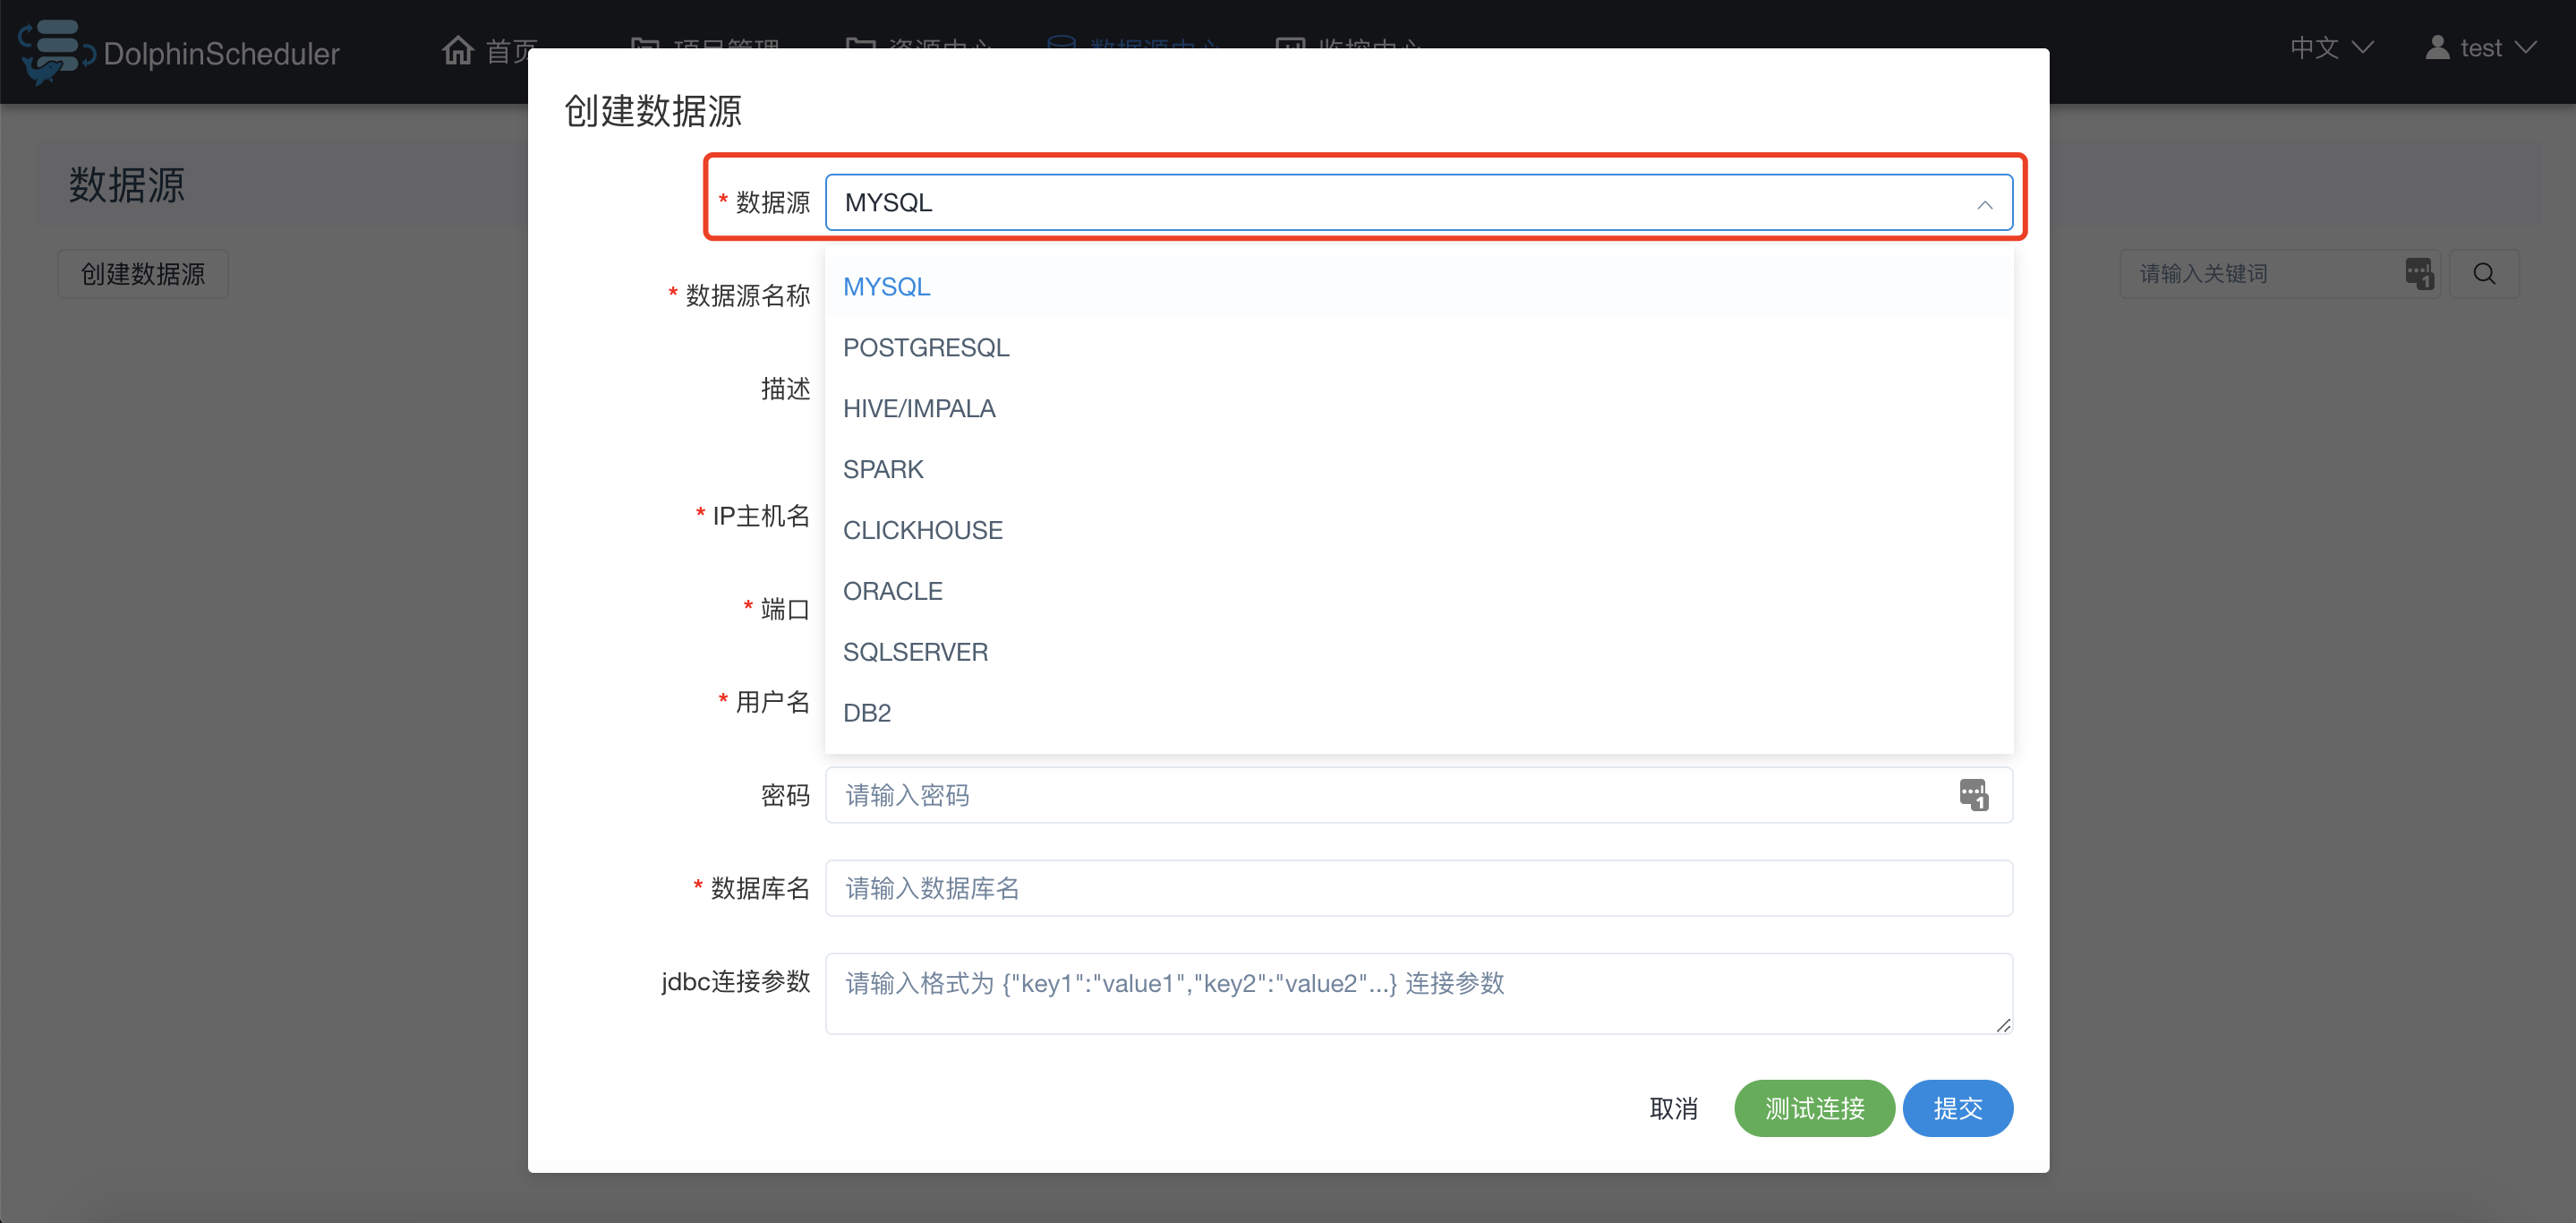This screenshot has height=1223, width=2576.
Task: Focus the jdbc连接参数 textarea
Action: click(x=1418, y=993)
